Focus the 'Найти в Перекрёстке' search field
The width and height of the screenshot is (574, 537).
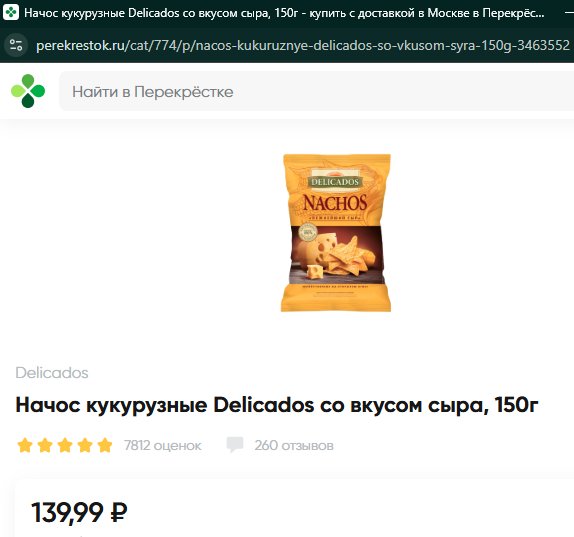[317, 92]
